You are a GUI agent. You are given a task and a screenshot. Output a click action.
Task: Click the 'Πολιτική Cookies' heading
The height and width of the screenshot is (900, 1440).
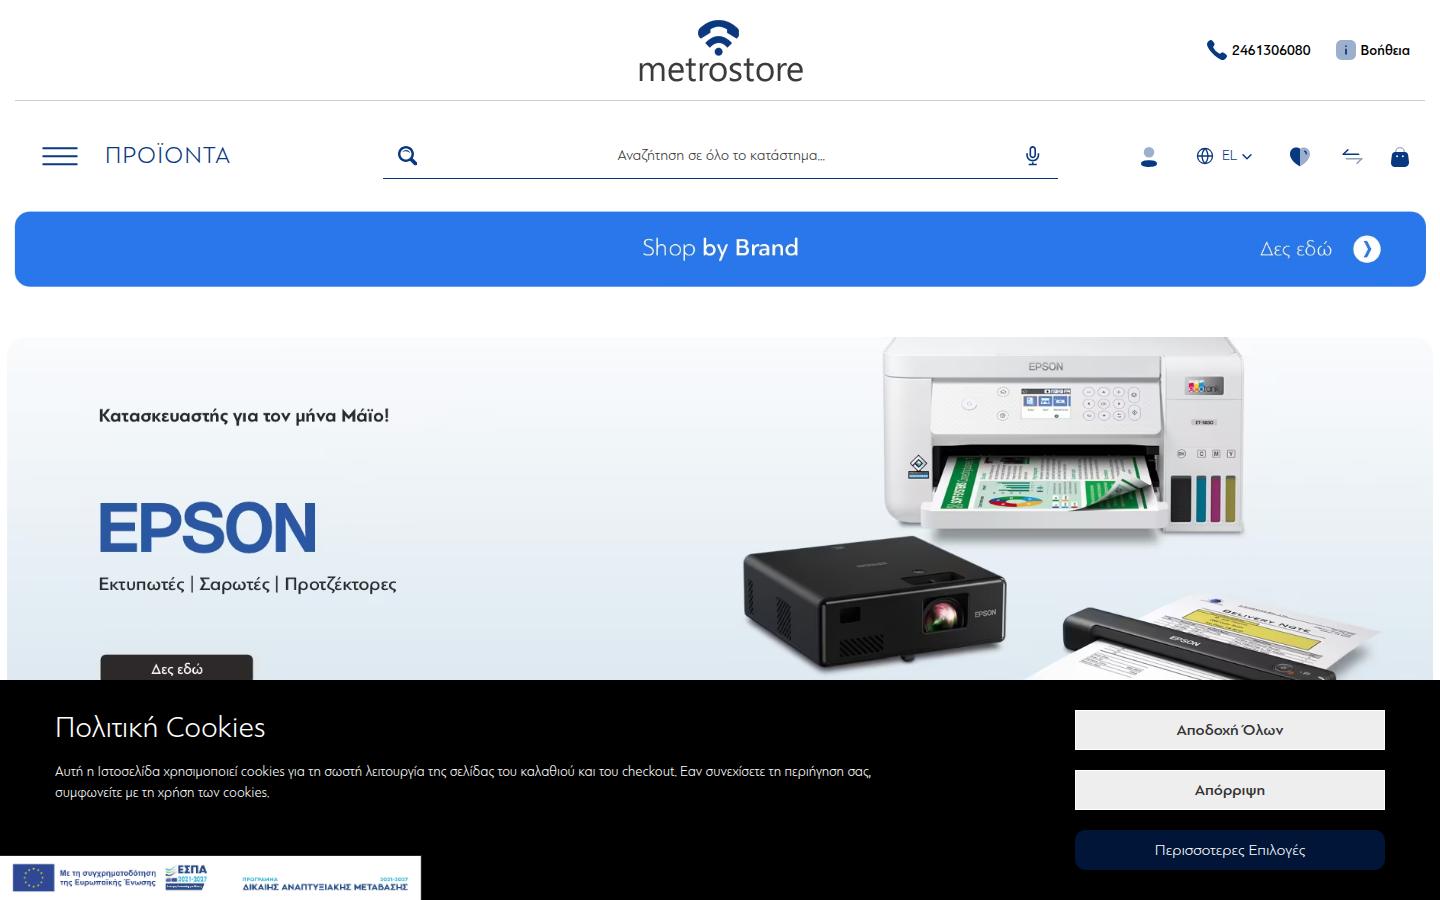[x=160, y=727]
